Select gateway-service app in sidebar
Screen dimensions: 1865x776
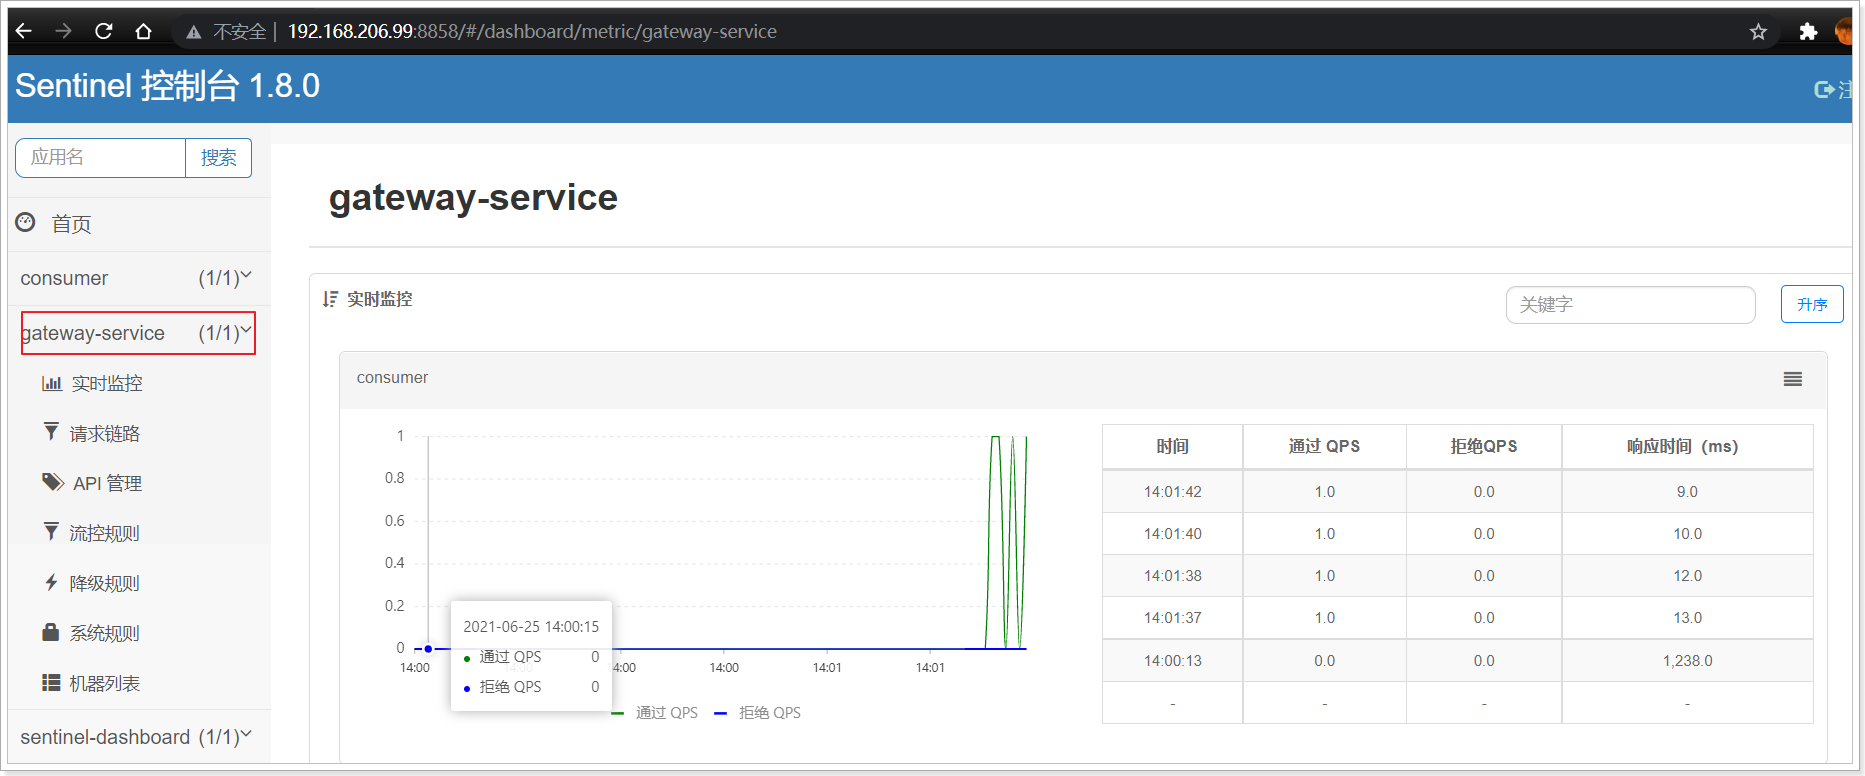click(93, 333)
